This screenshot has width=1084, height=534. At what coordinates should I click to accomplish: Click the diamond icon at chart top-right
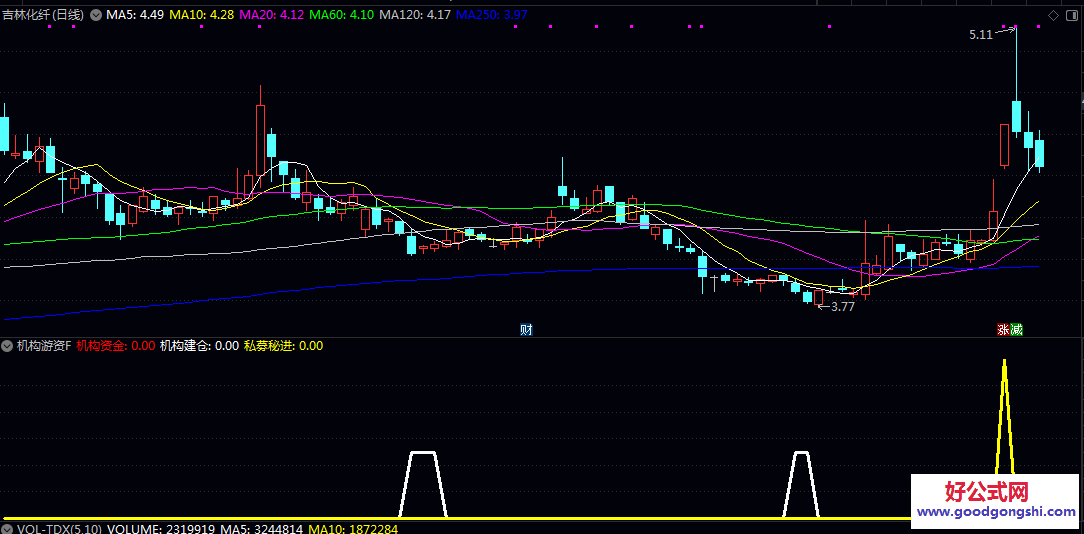1053,15
